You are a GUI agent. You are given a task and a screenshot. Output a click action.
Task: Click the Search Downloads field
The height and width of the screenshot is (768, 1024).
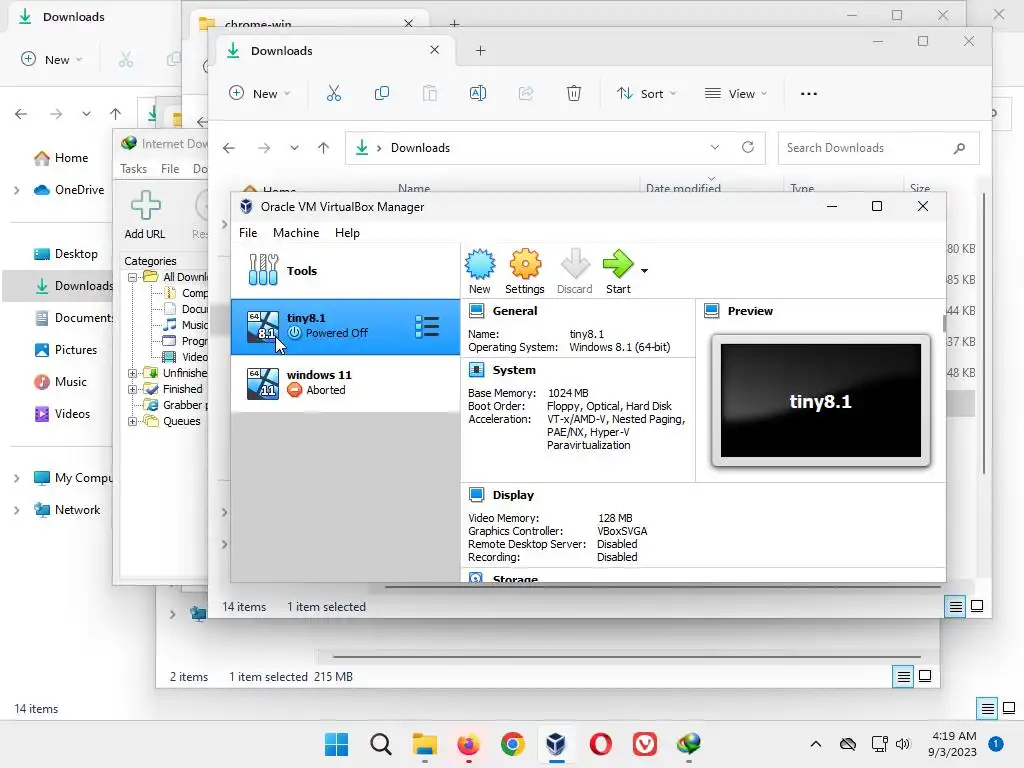click(878, 148)
